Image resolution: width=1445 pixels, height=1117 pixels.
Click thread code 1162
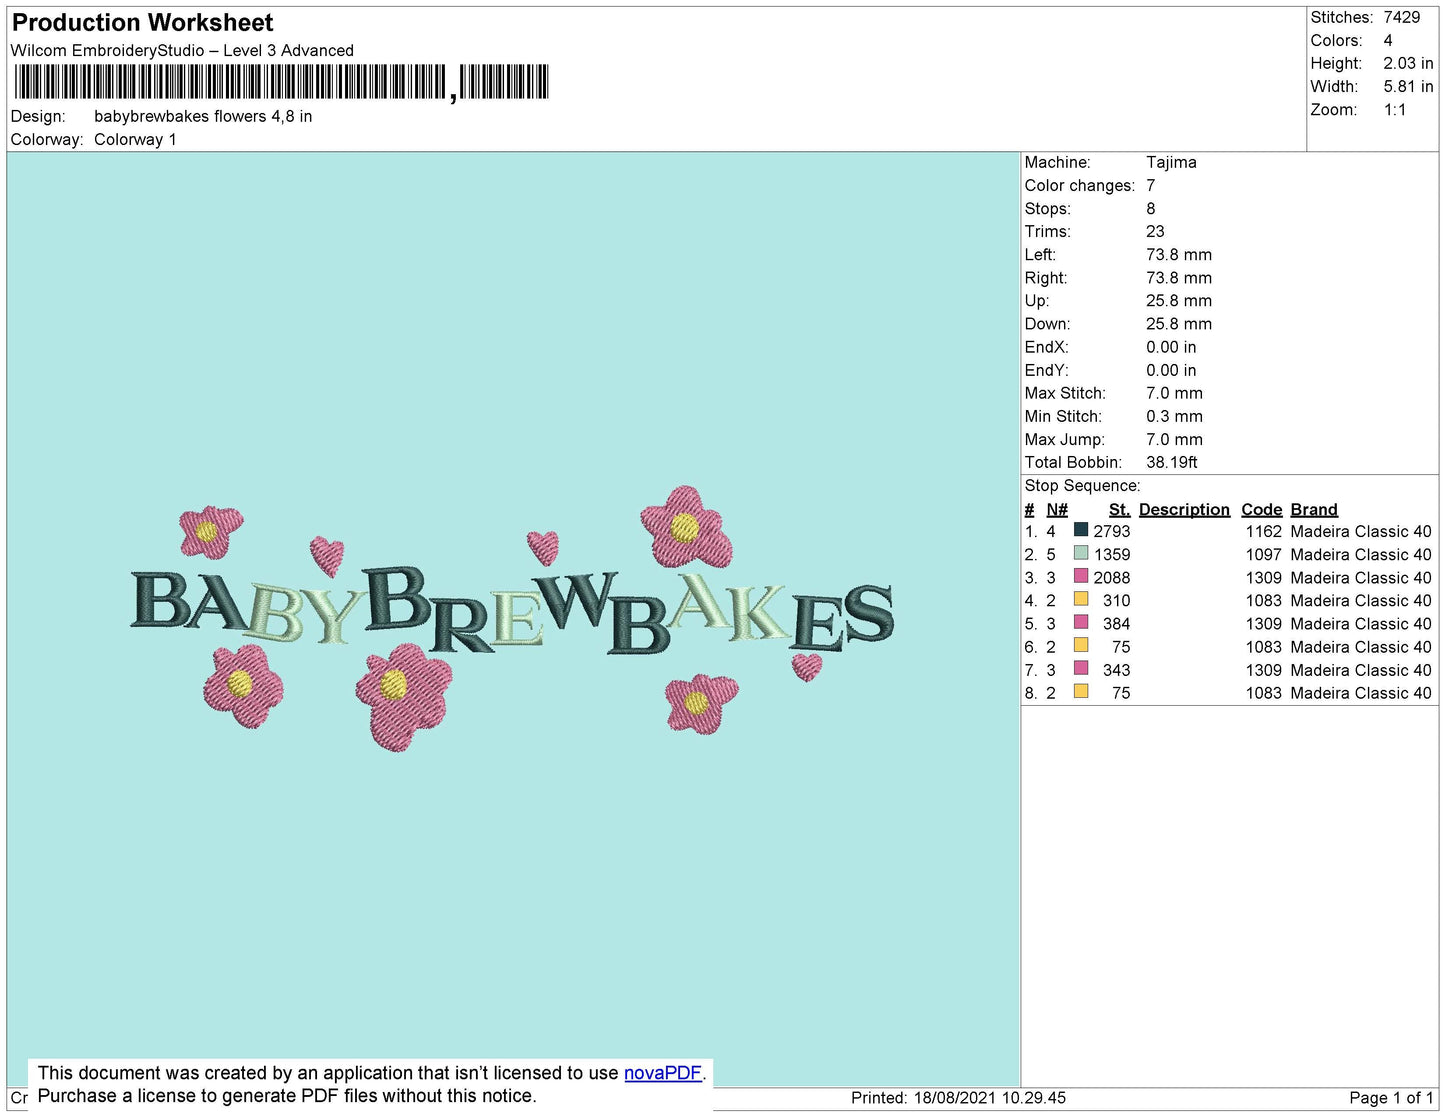1263,532
